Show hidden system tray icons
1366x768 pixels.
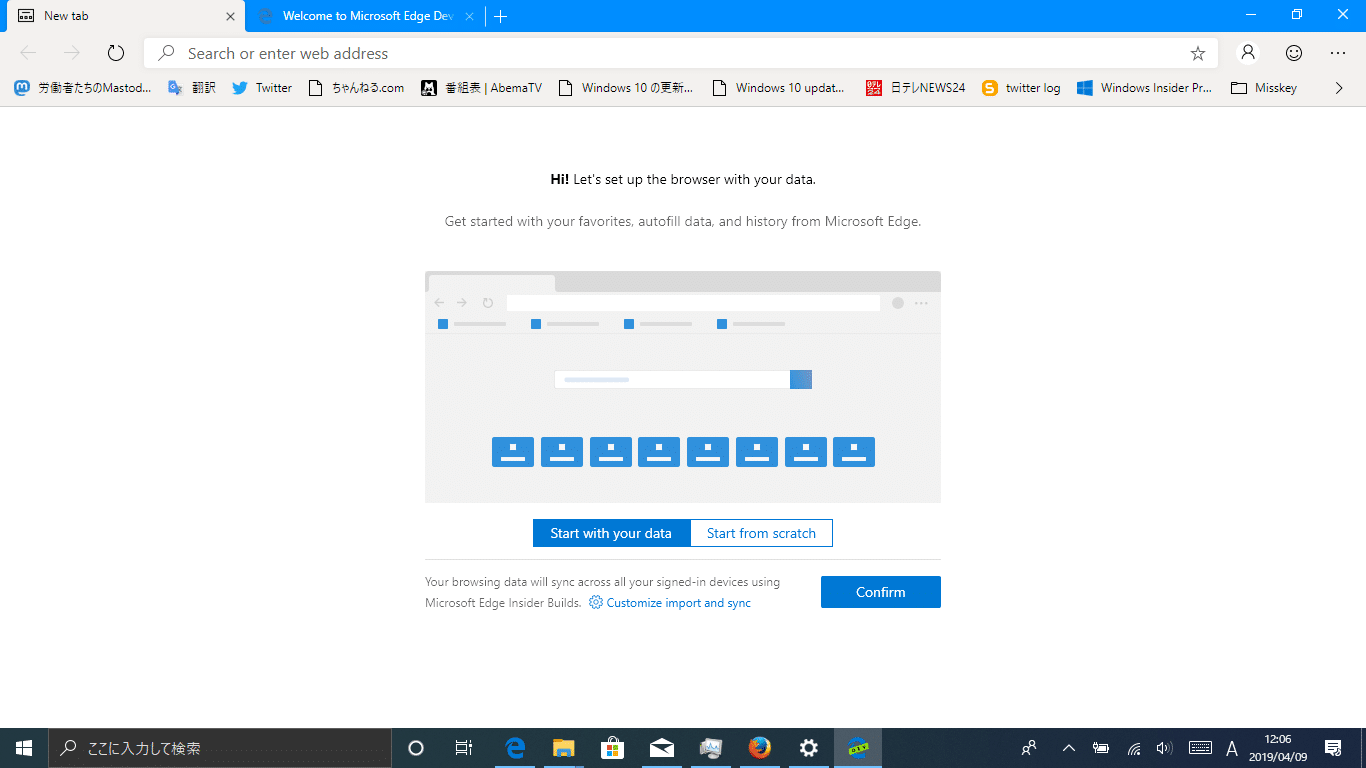(1068, 748)
